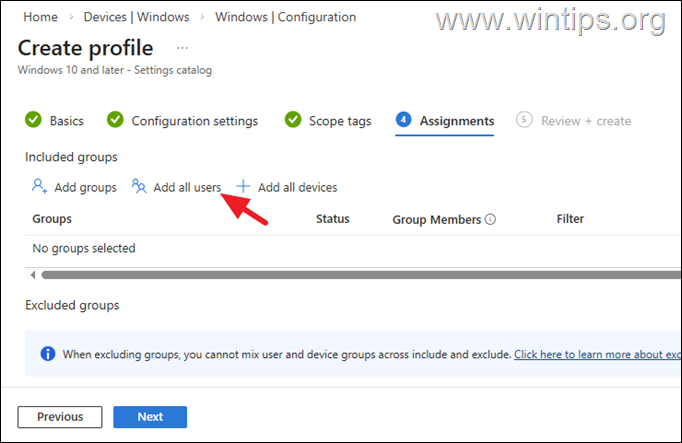Click the Group Members column header
The width and height of the screenshot is (682, 443).
(437, 220)
